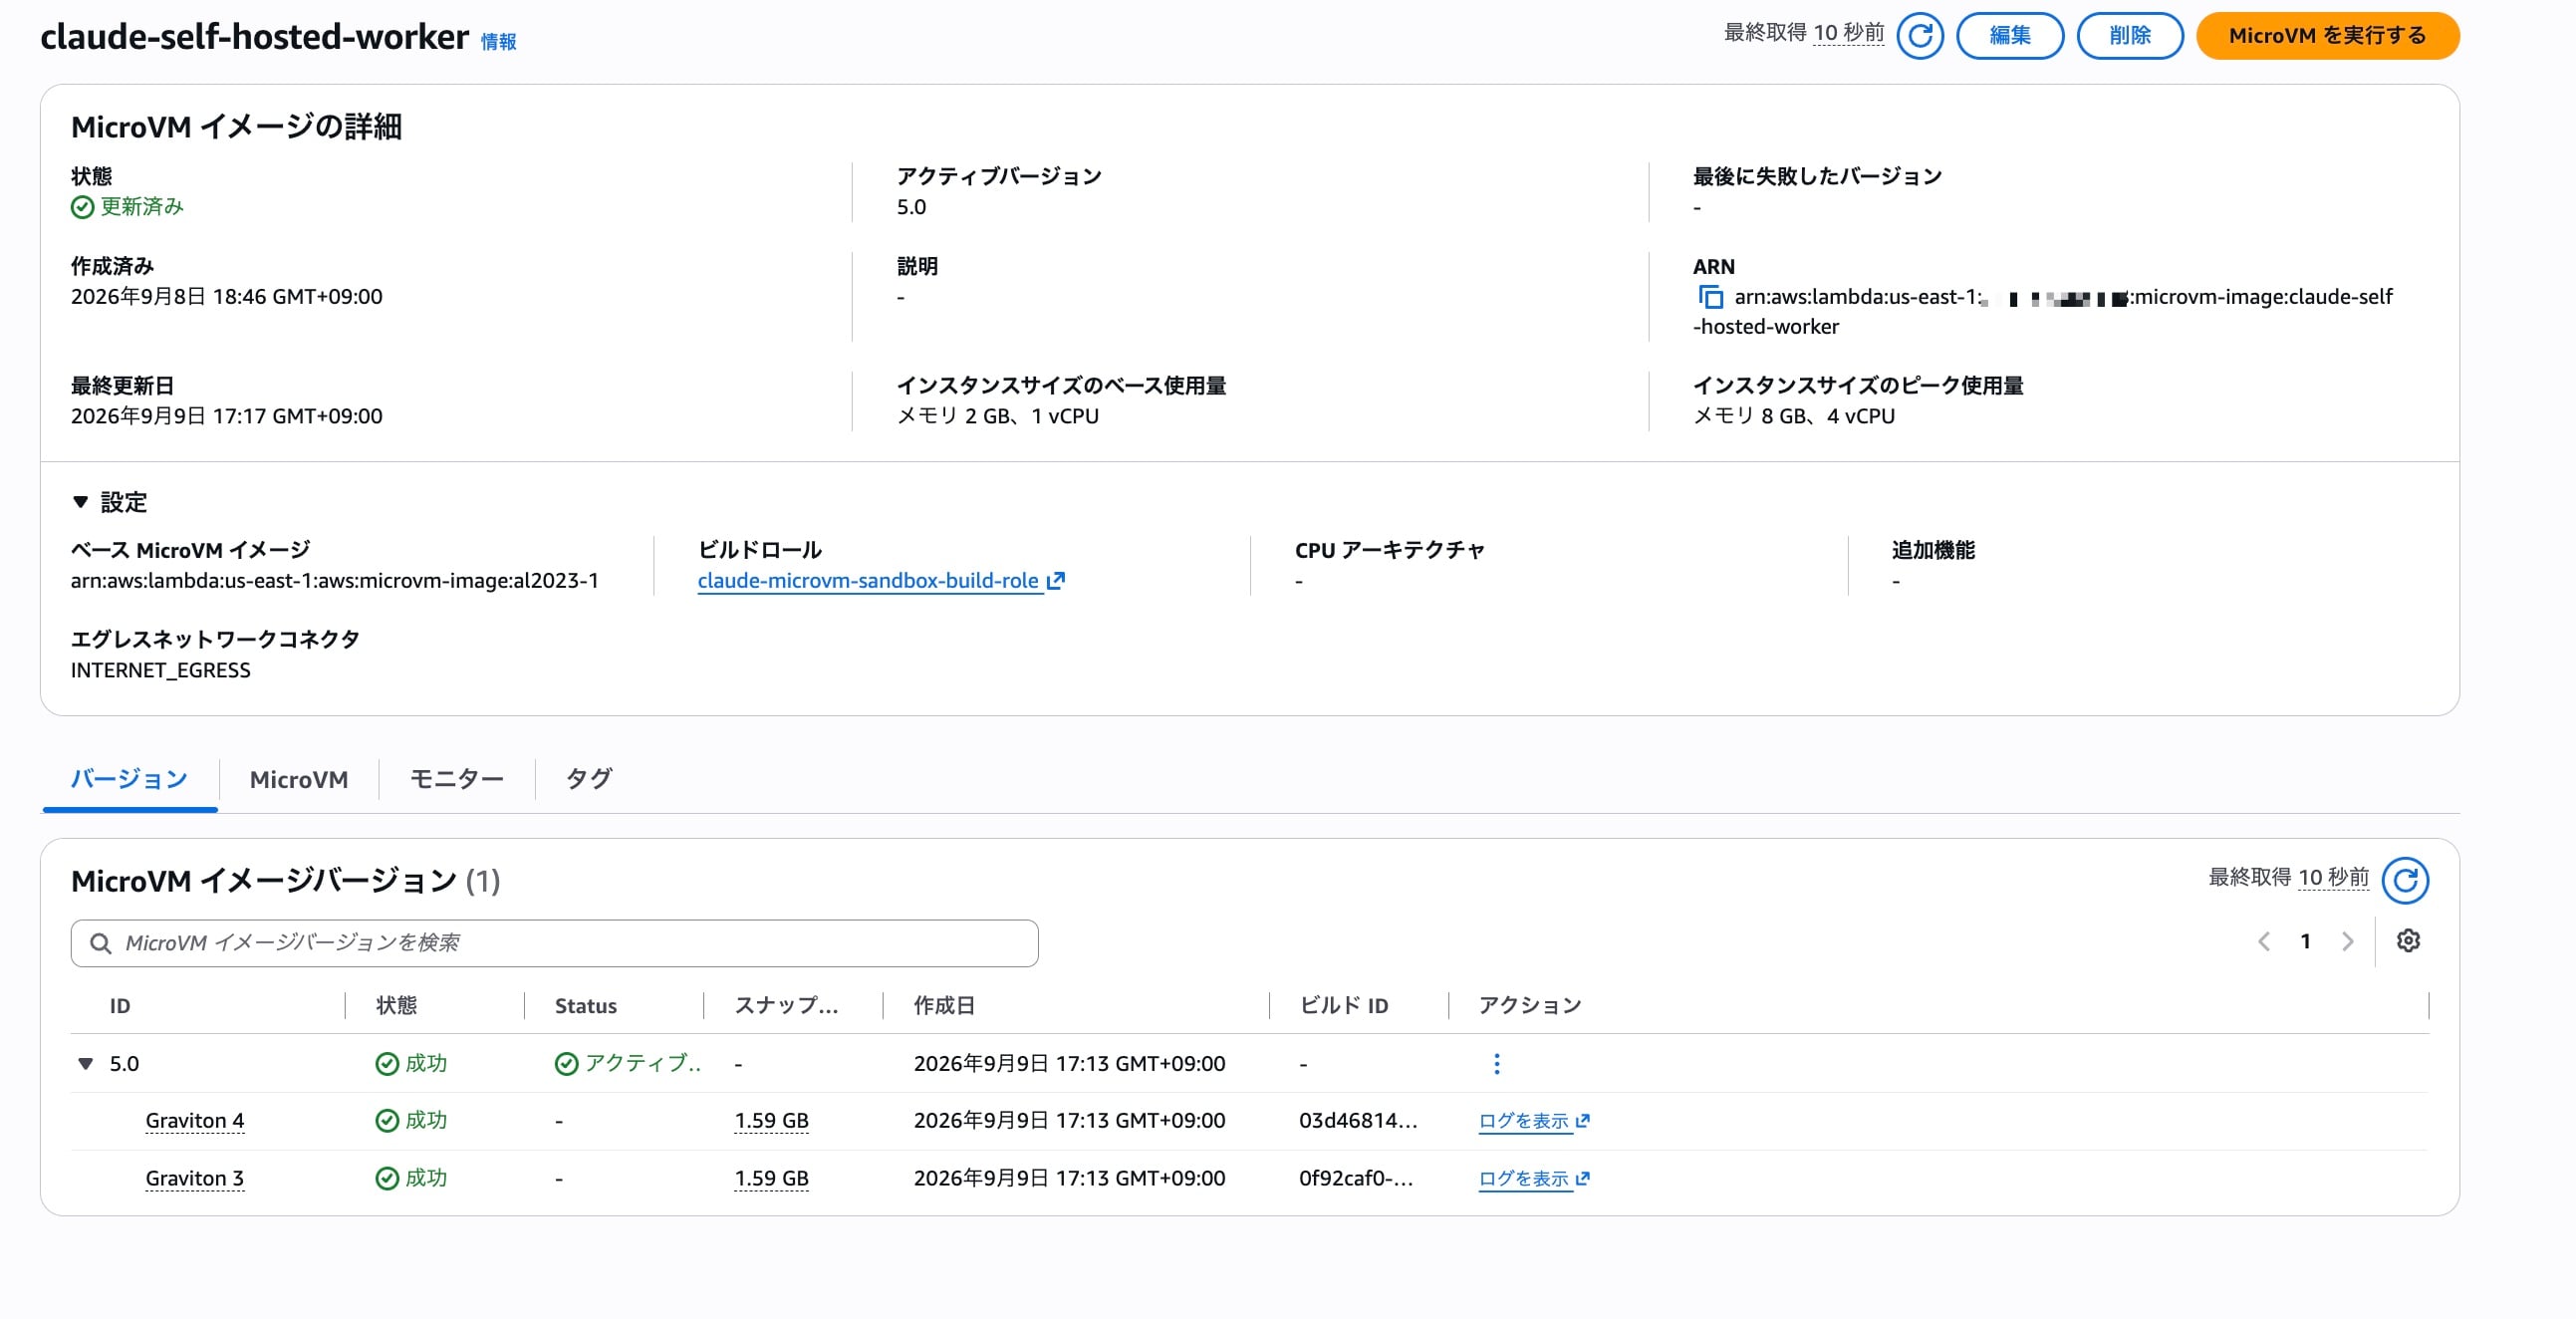Viewport: 2576px width, 1319px height.
Task: Click the active version value 5.0
Action: (x=911, y=207)
